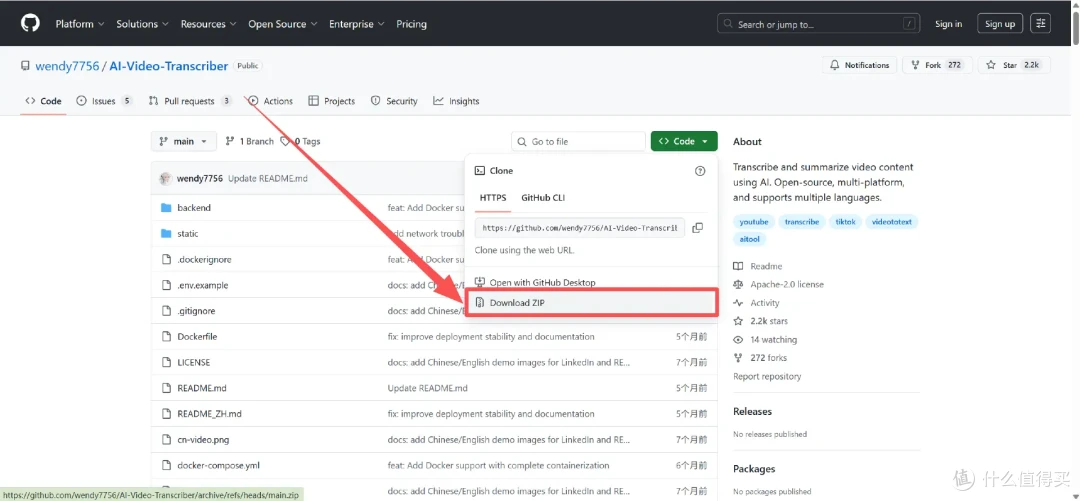Open the Pricing link

point(411,23)
